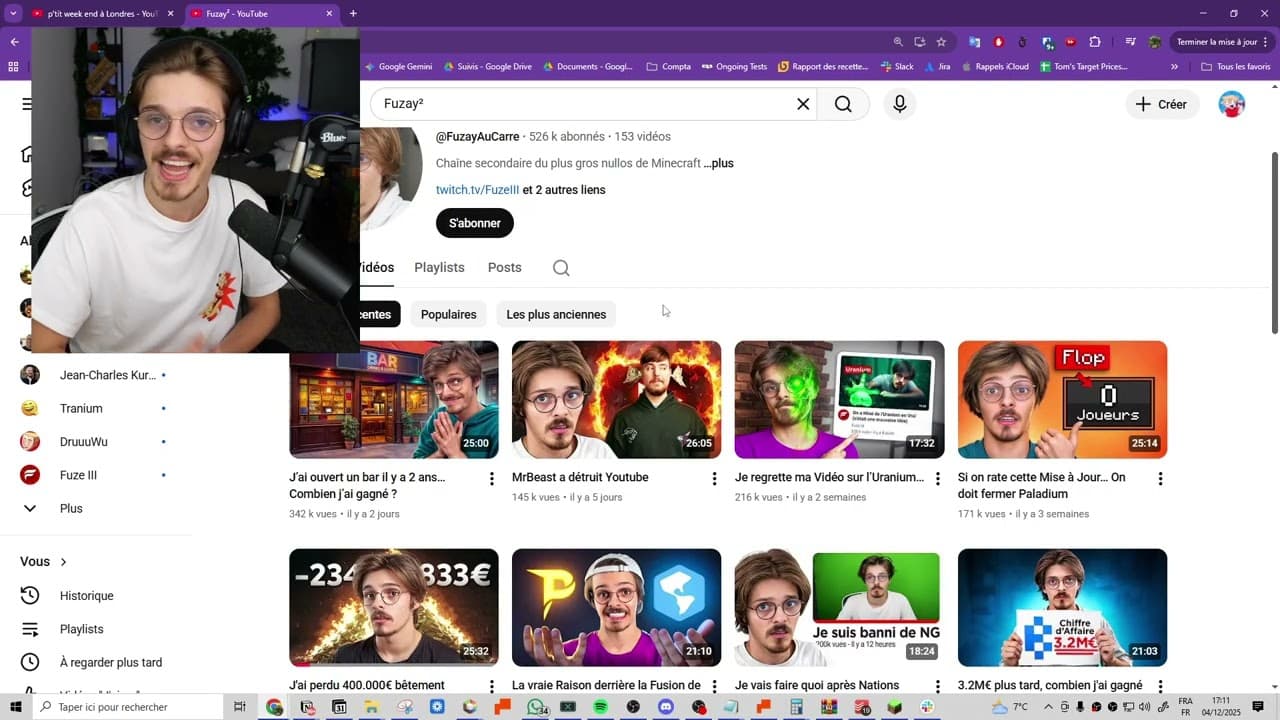Screen dimensions: 1280x720
Task: Clear the search field with X icon
Action: 802,104
